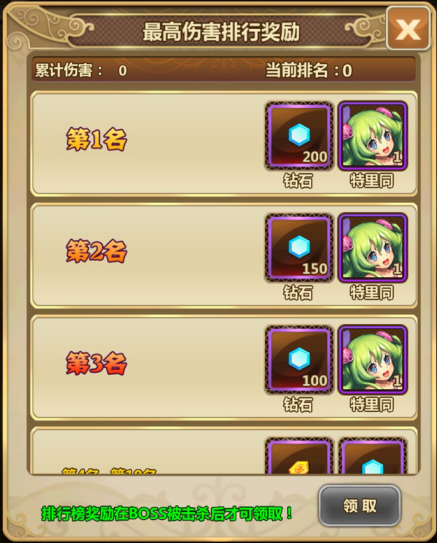437x543 pixels.
Task: Select the 第3名 rank label
Action: [x=97, y=363]
